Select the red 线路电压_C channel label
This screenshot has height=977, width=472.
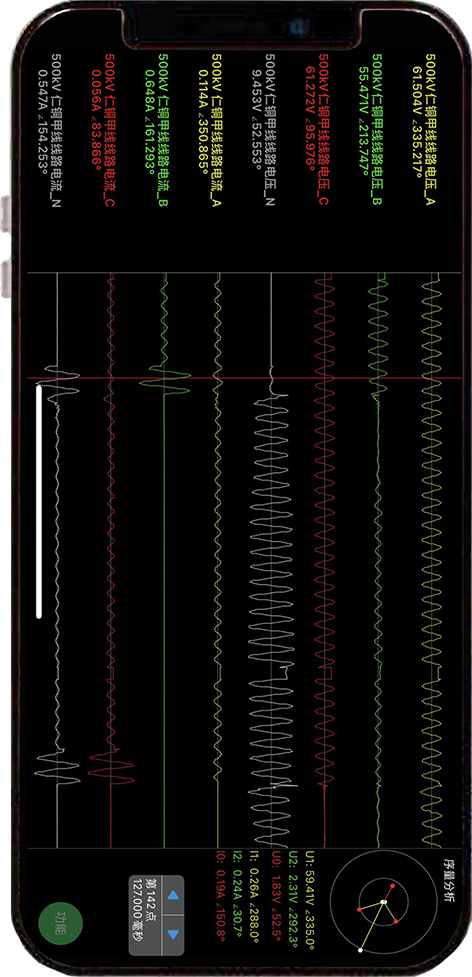point(324,130)
